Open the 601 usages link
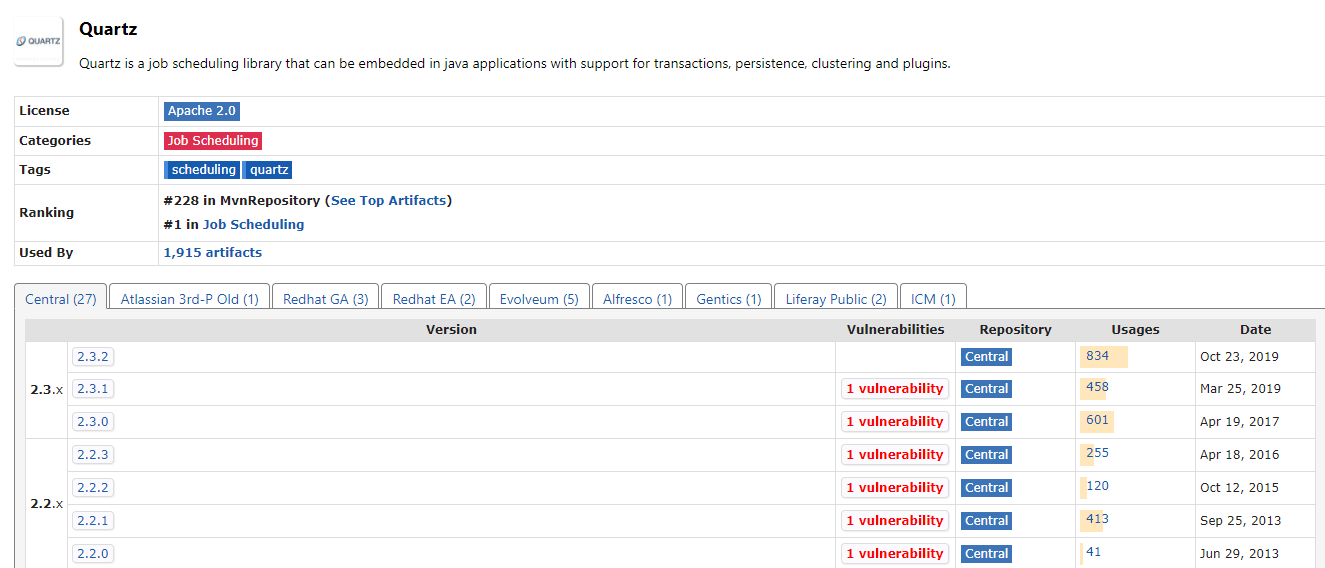This screenshot has width=1325, height=568. point(1097,420)
